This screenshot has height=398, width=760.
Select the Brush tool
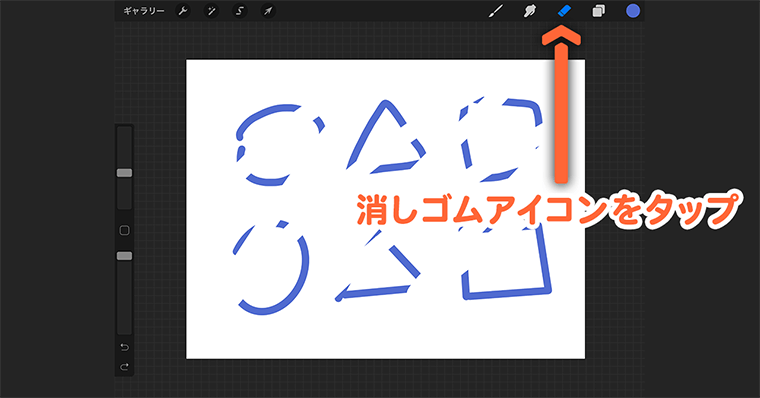(x=495, y=11)
